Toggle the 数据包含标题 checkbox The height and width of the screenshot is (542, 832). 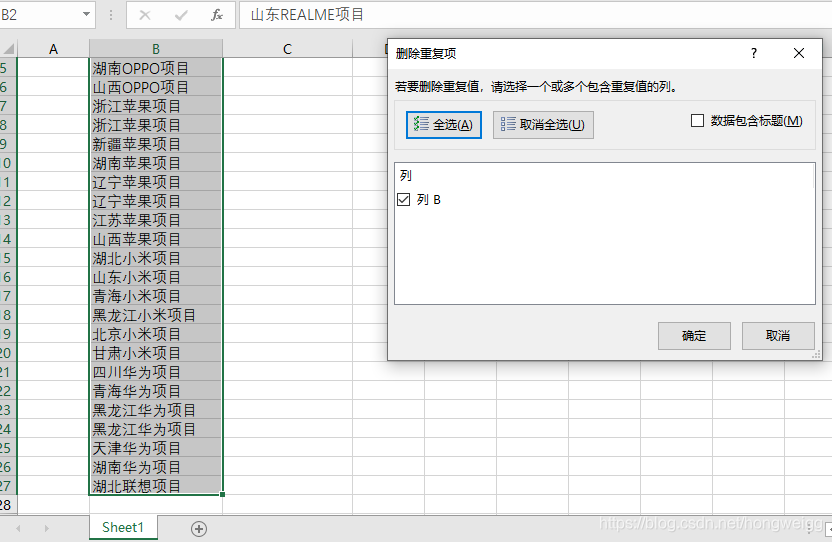pyautogui.click(x=697, y=121)
